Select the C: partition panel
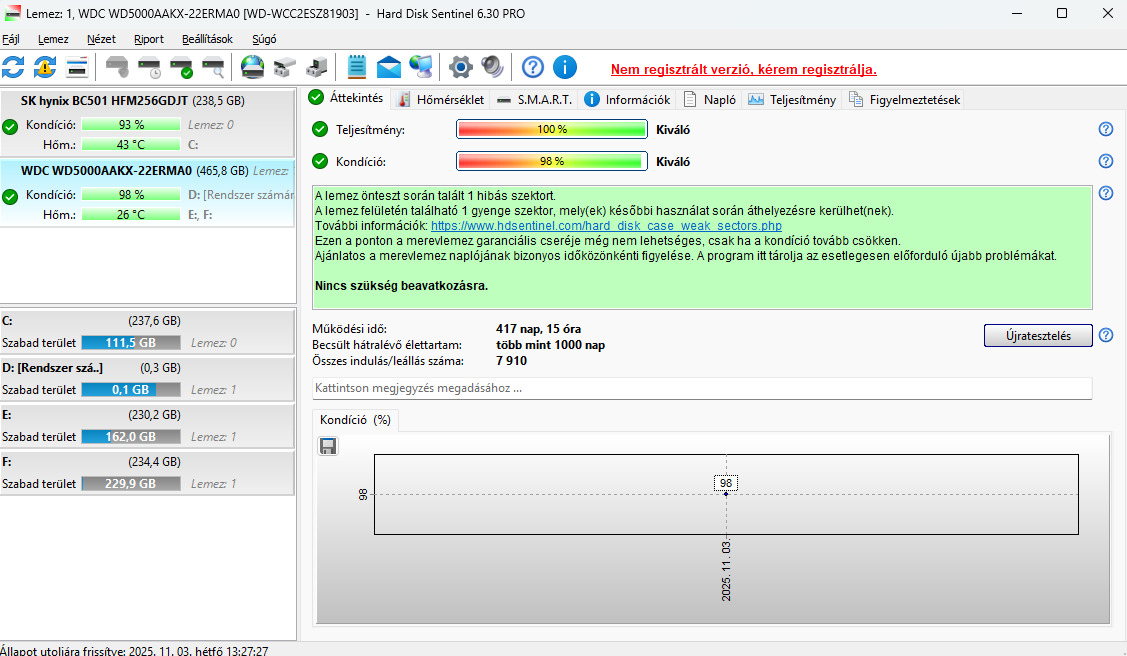The image size is (1127, 656). [147, 332]
